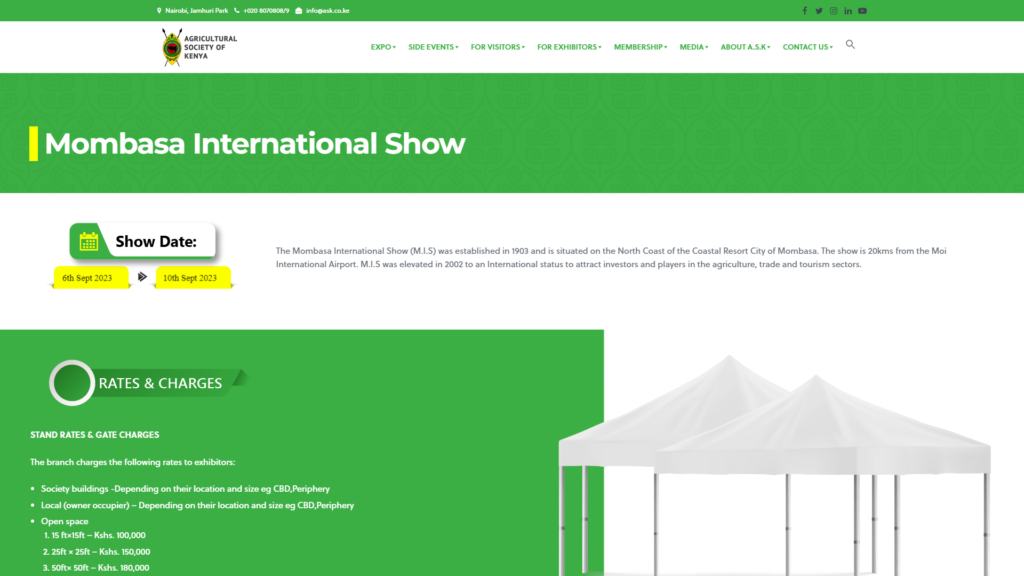Screen dimensions: 1024x576
Task: Click the 10th Sept 2023 date tag
Action: pos(193,278)
